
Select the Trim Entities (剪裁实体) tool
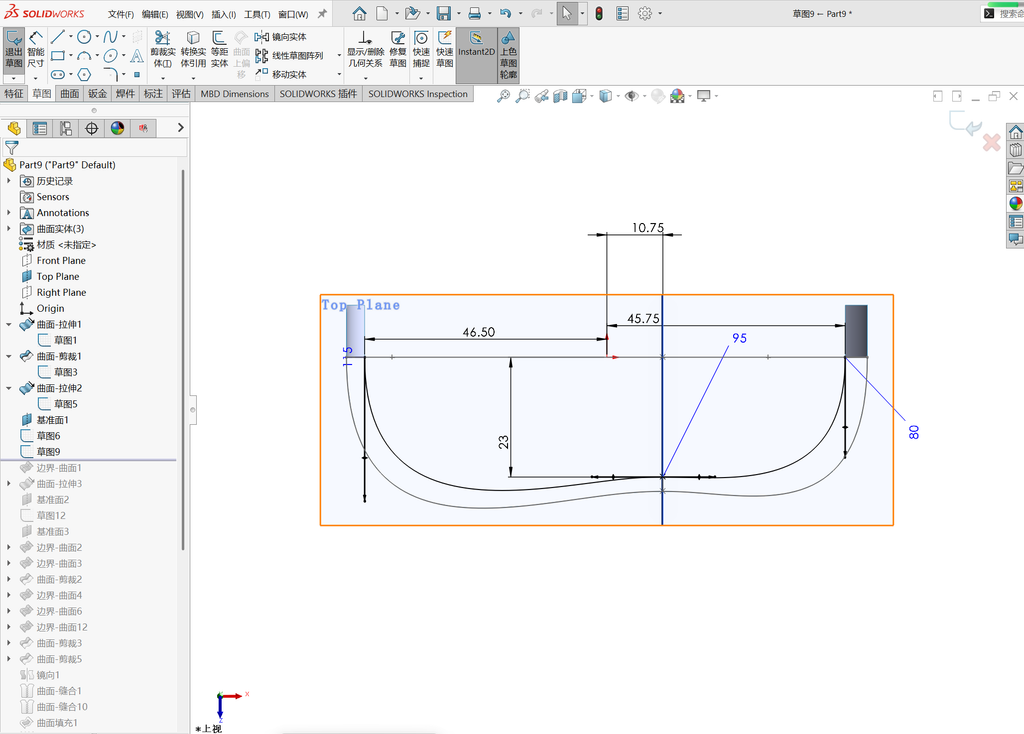[x=163, y=49]
